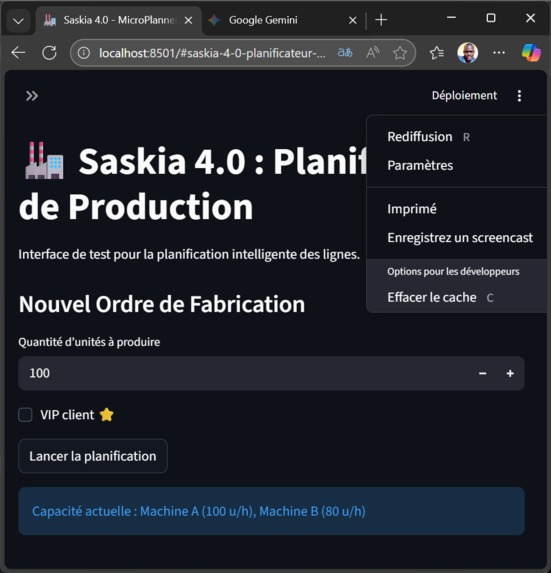Open Paramètres from the menu
The width and height of the screenshot is (551, 573).
457,165
